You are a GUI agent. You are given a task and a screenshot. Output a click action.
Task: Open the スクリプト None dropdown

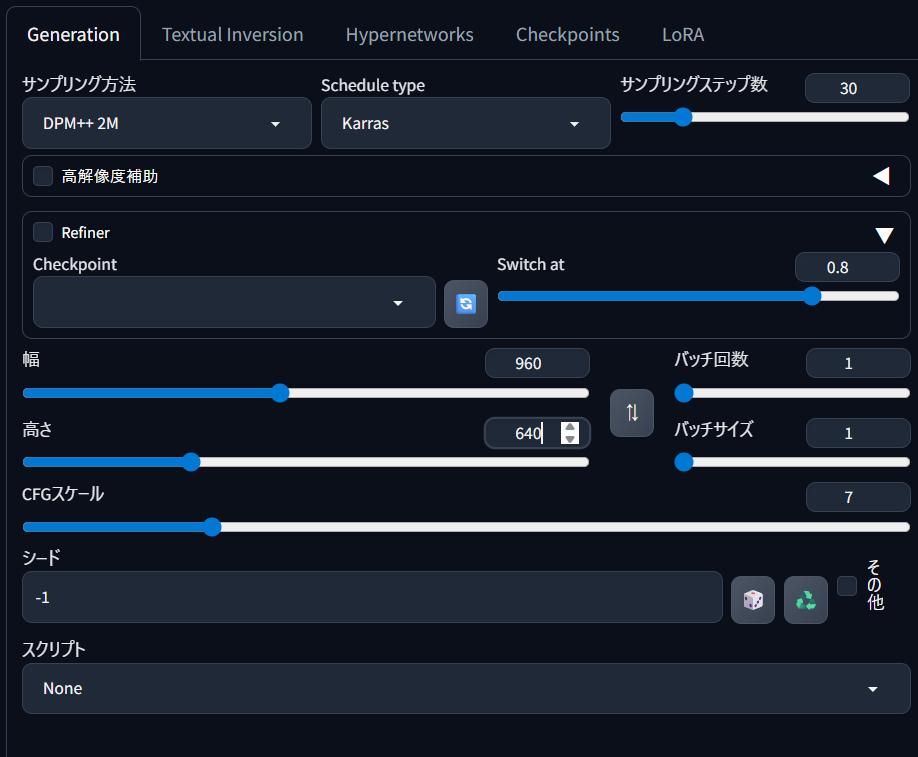point(466,689)
